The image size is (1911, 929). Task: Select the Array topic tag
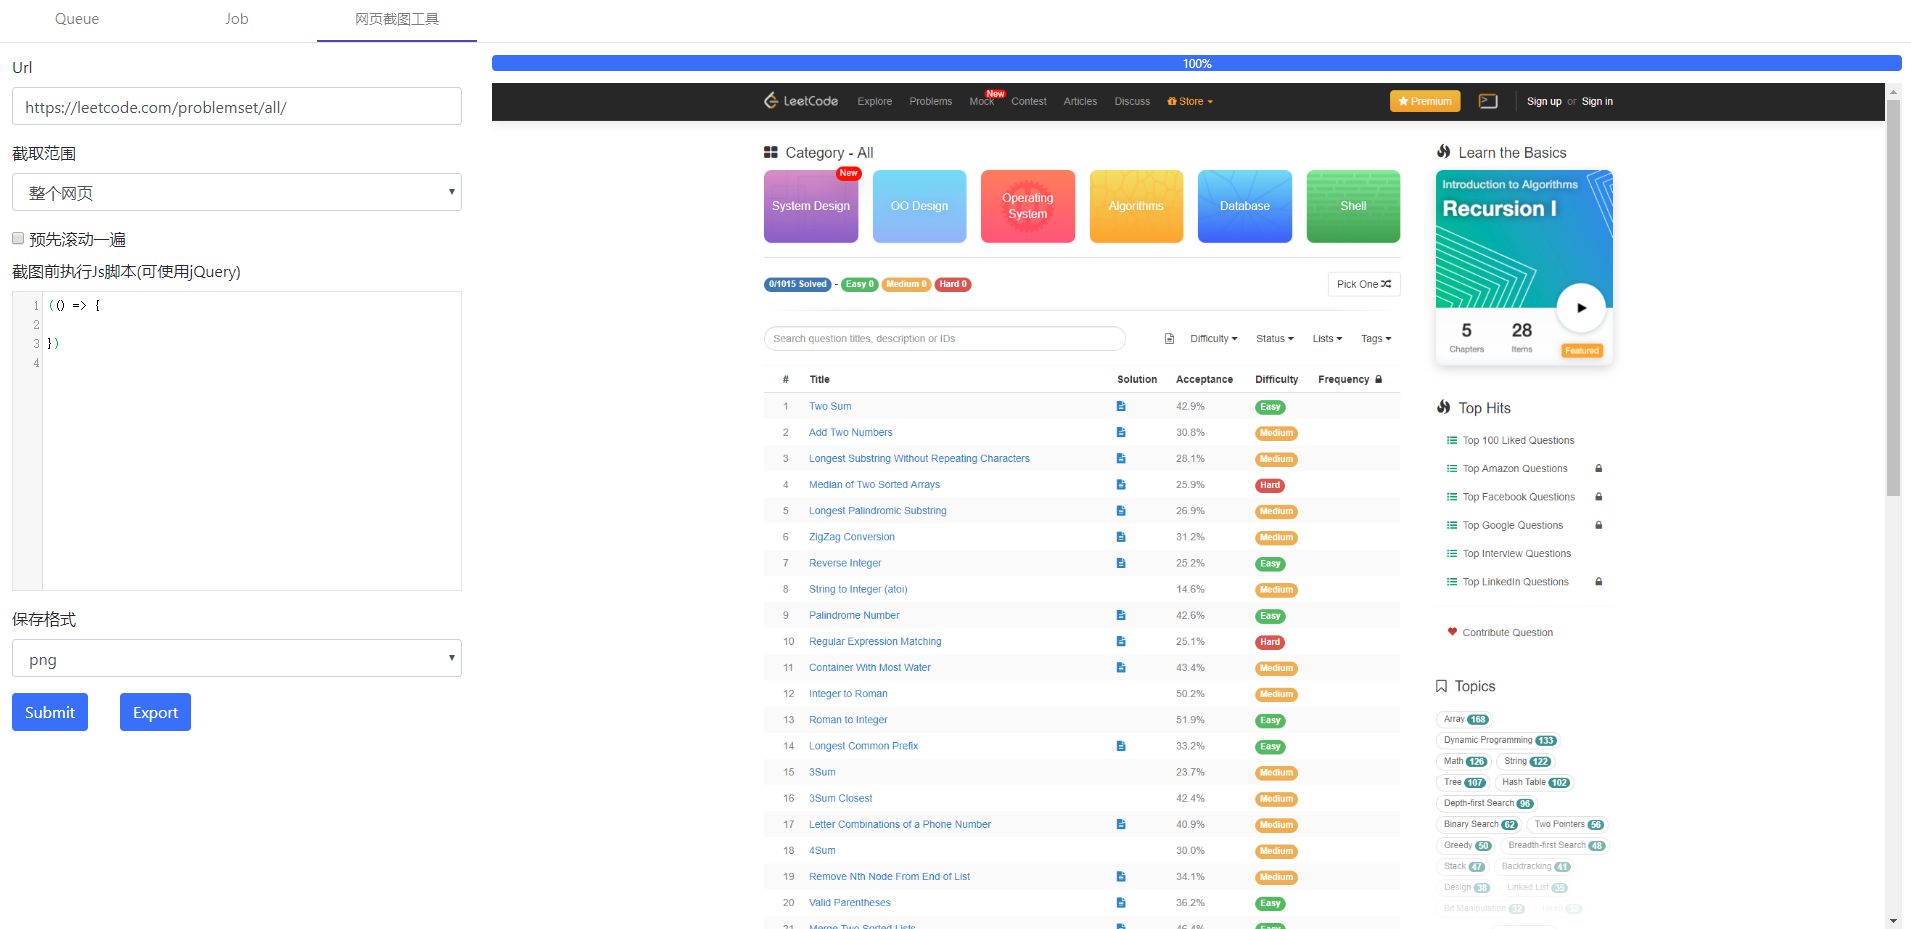(1465, 719)
